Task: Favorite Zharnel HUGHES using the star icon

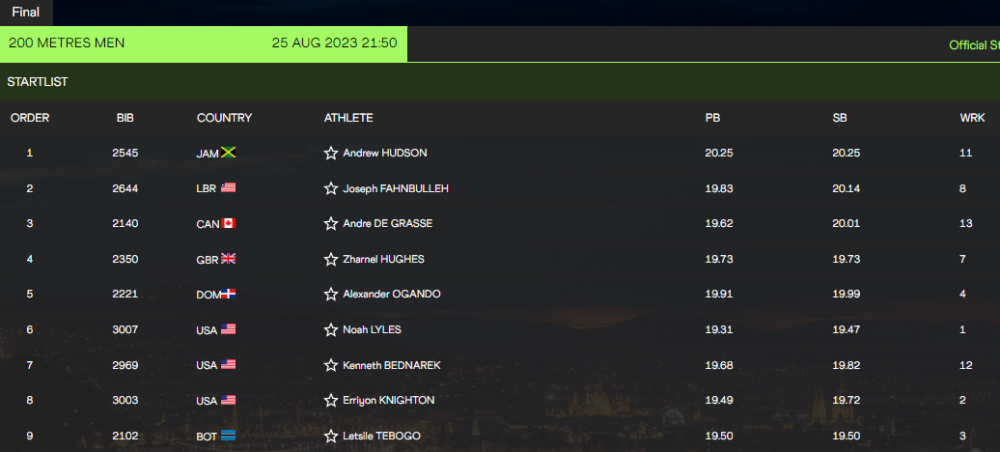Action: pos(331,260)
